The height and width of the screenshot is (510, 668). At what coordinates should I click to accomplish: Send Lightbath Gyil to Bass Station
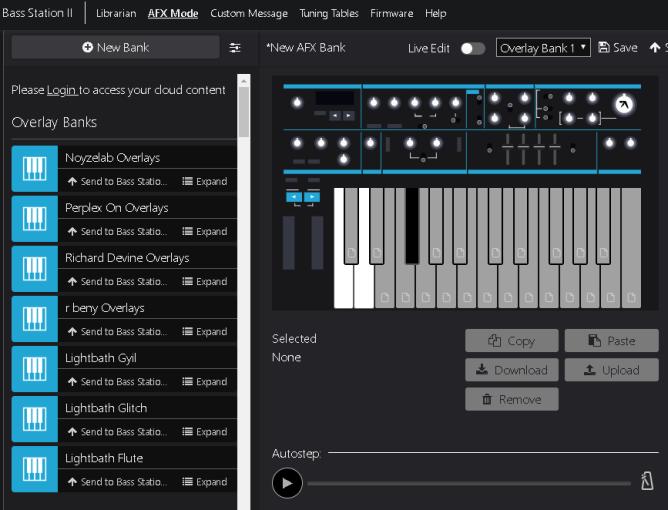click(x=117, y=382)
